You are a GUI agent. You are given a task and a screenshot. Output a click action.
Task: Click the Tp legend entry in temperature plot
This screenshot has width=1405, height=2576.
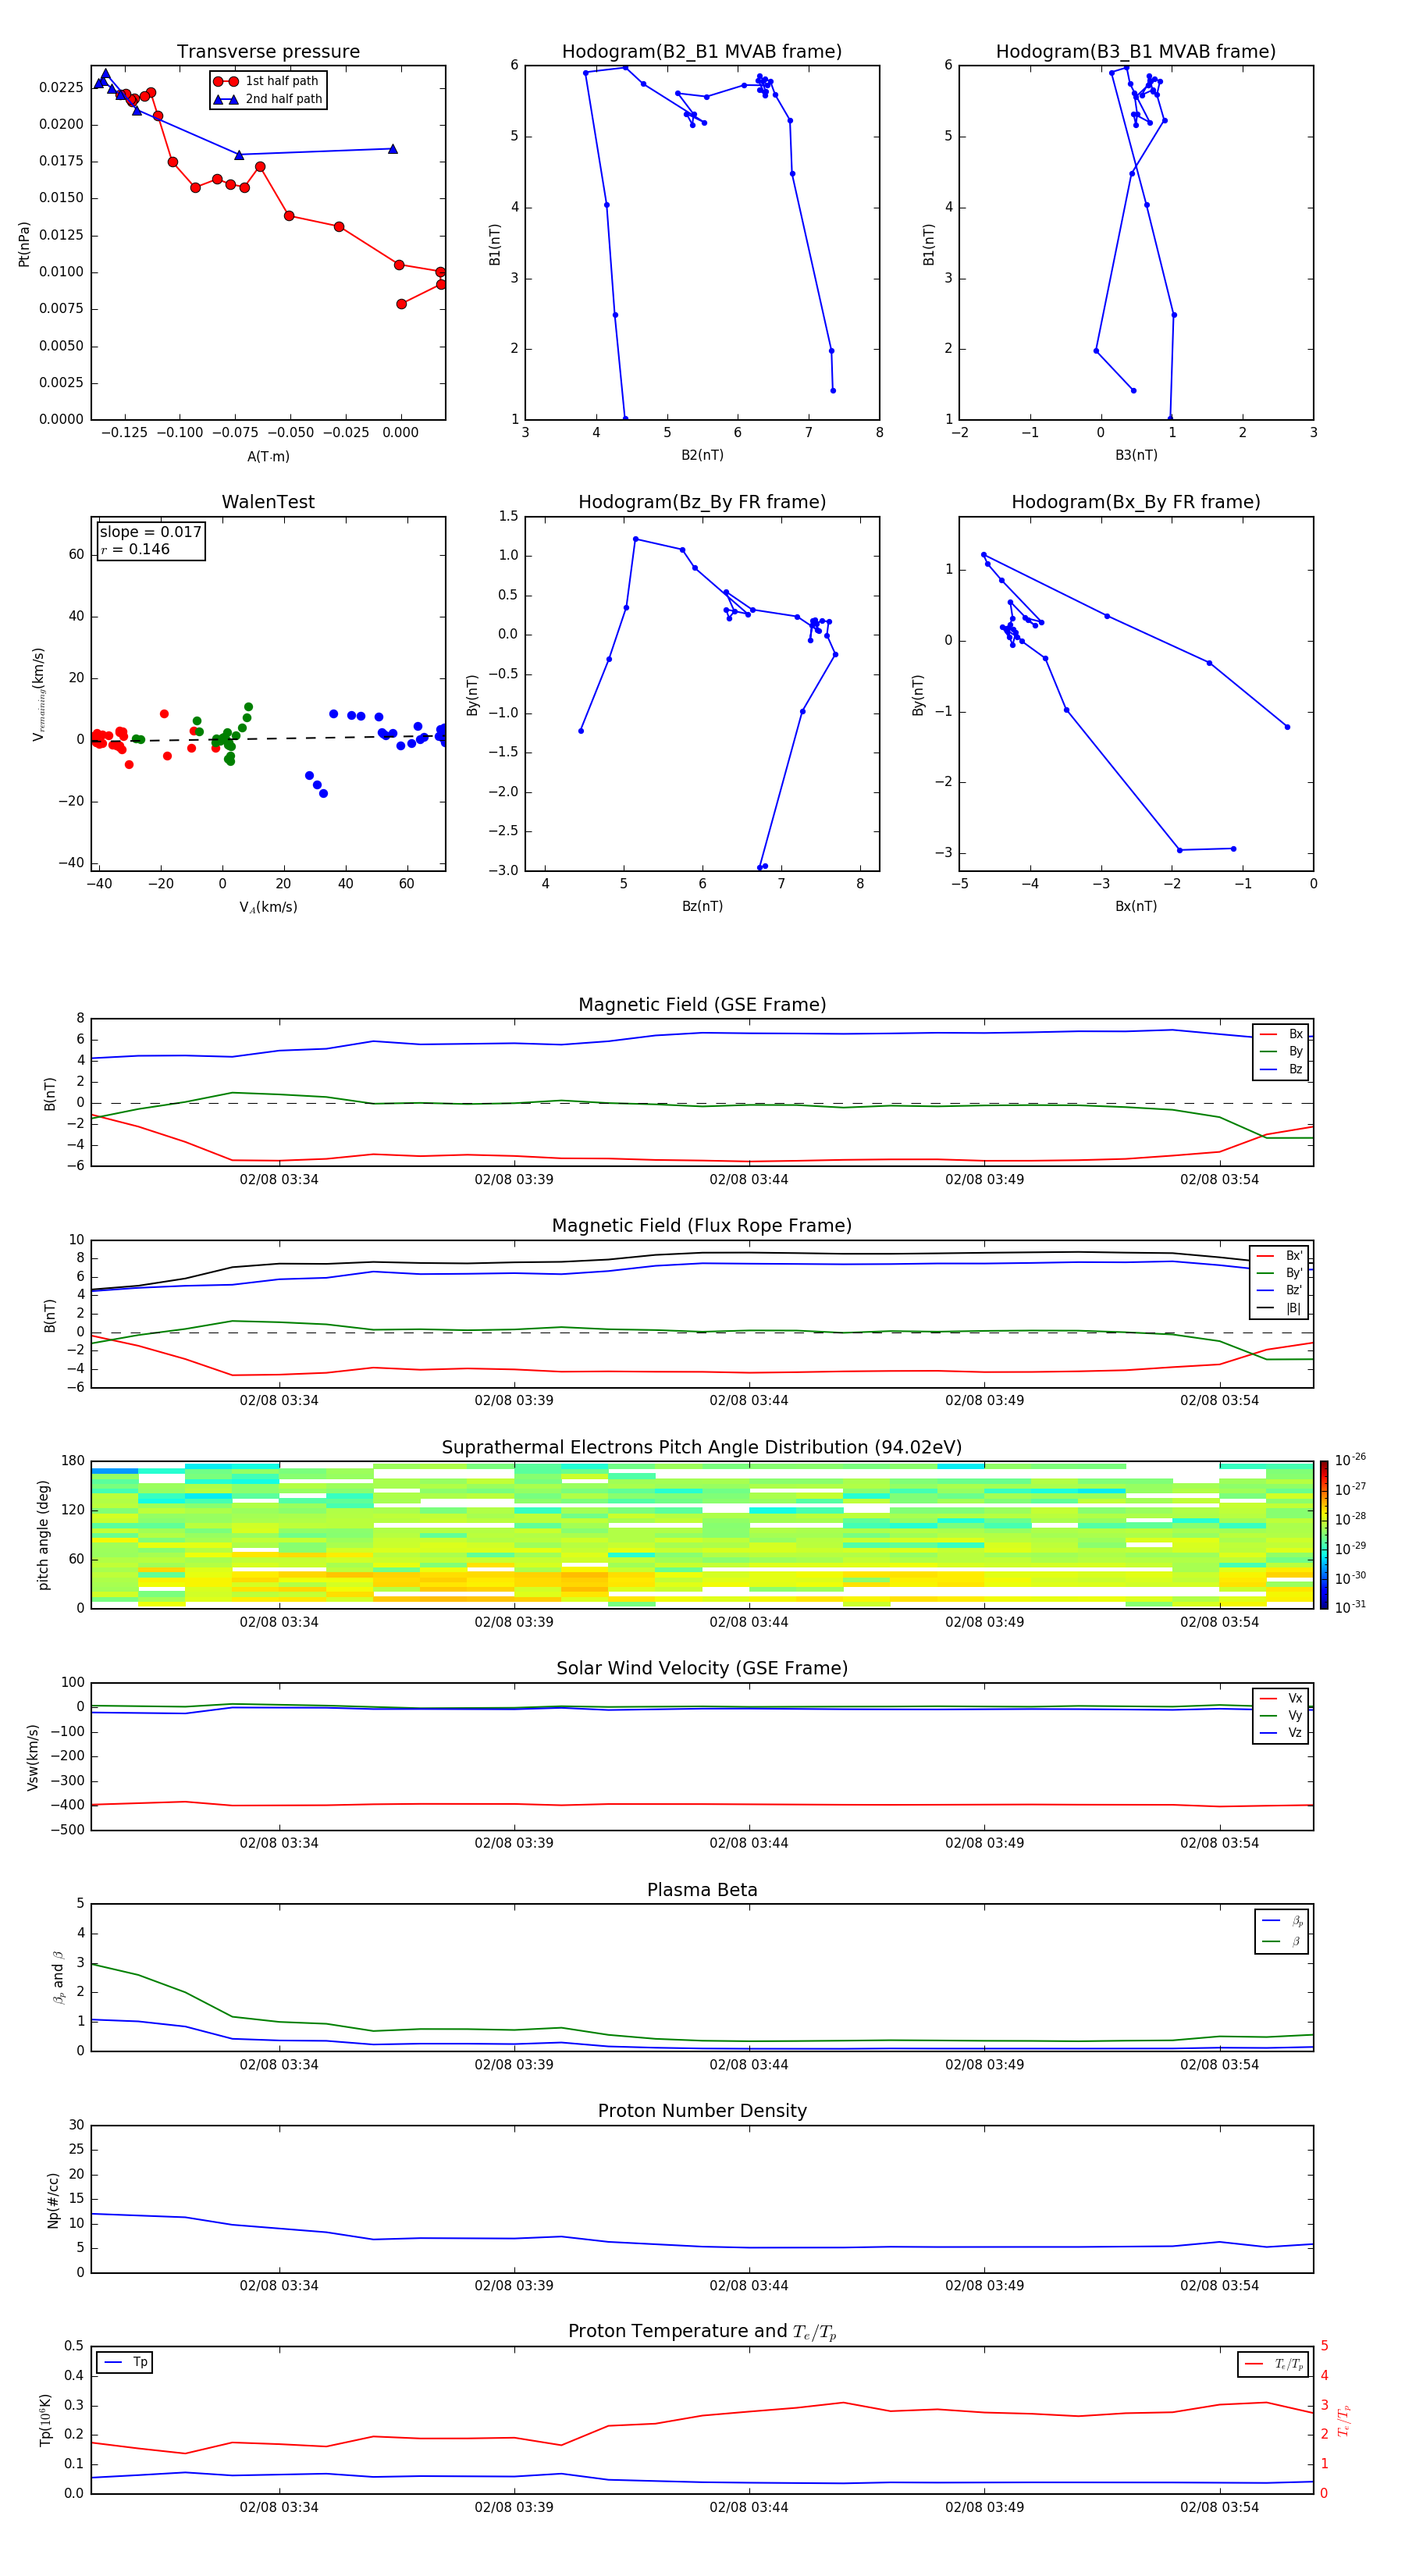click(125, 2362)
